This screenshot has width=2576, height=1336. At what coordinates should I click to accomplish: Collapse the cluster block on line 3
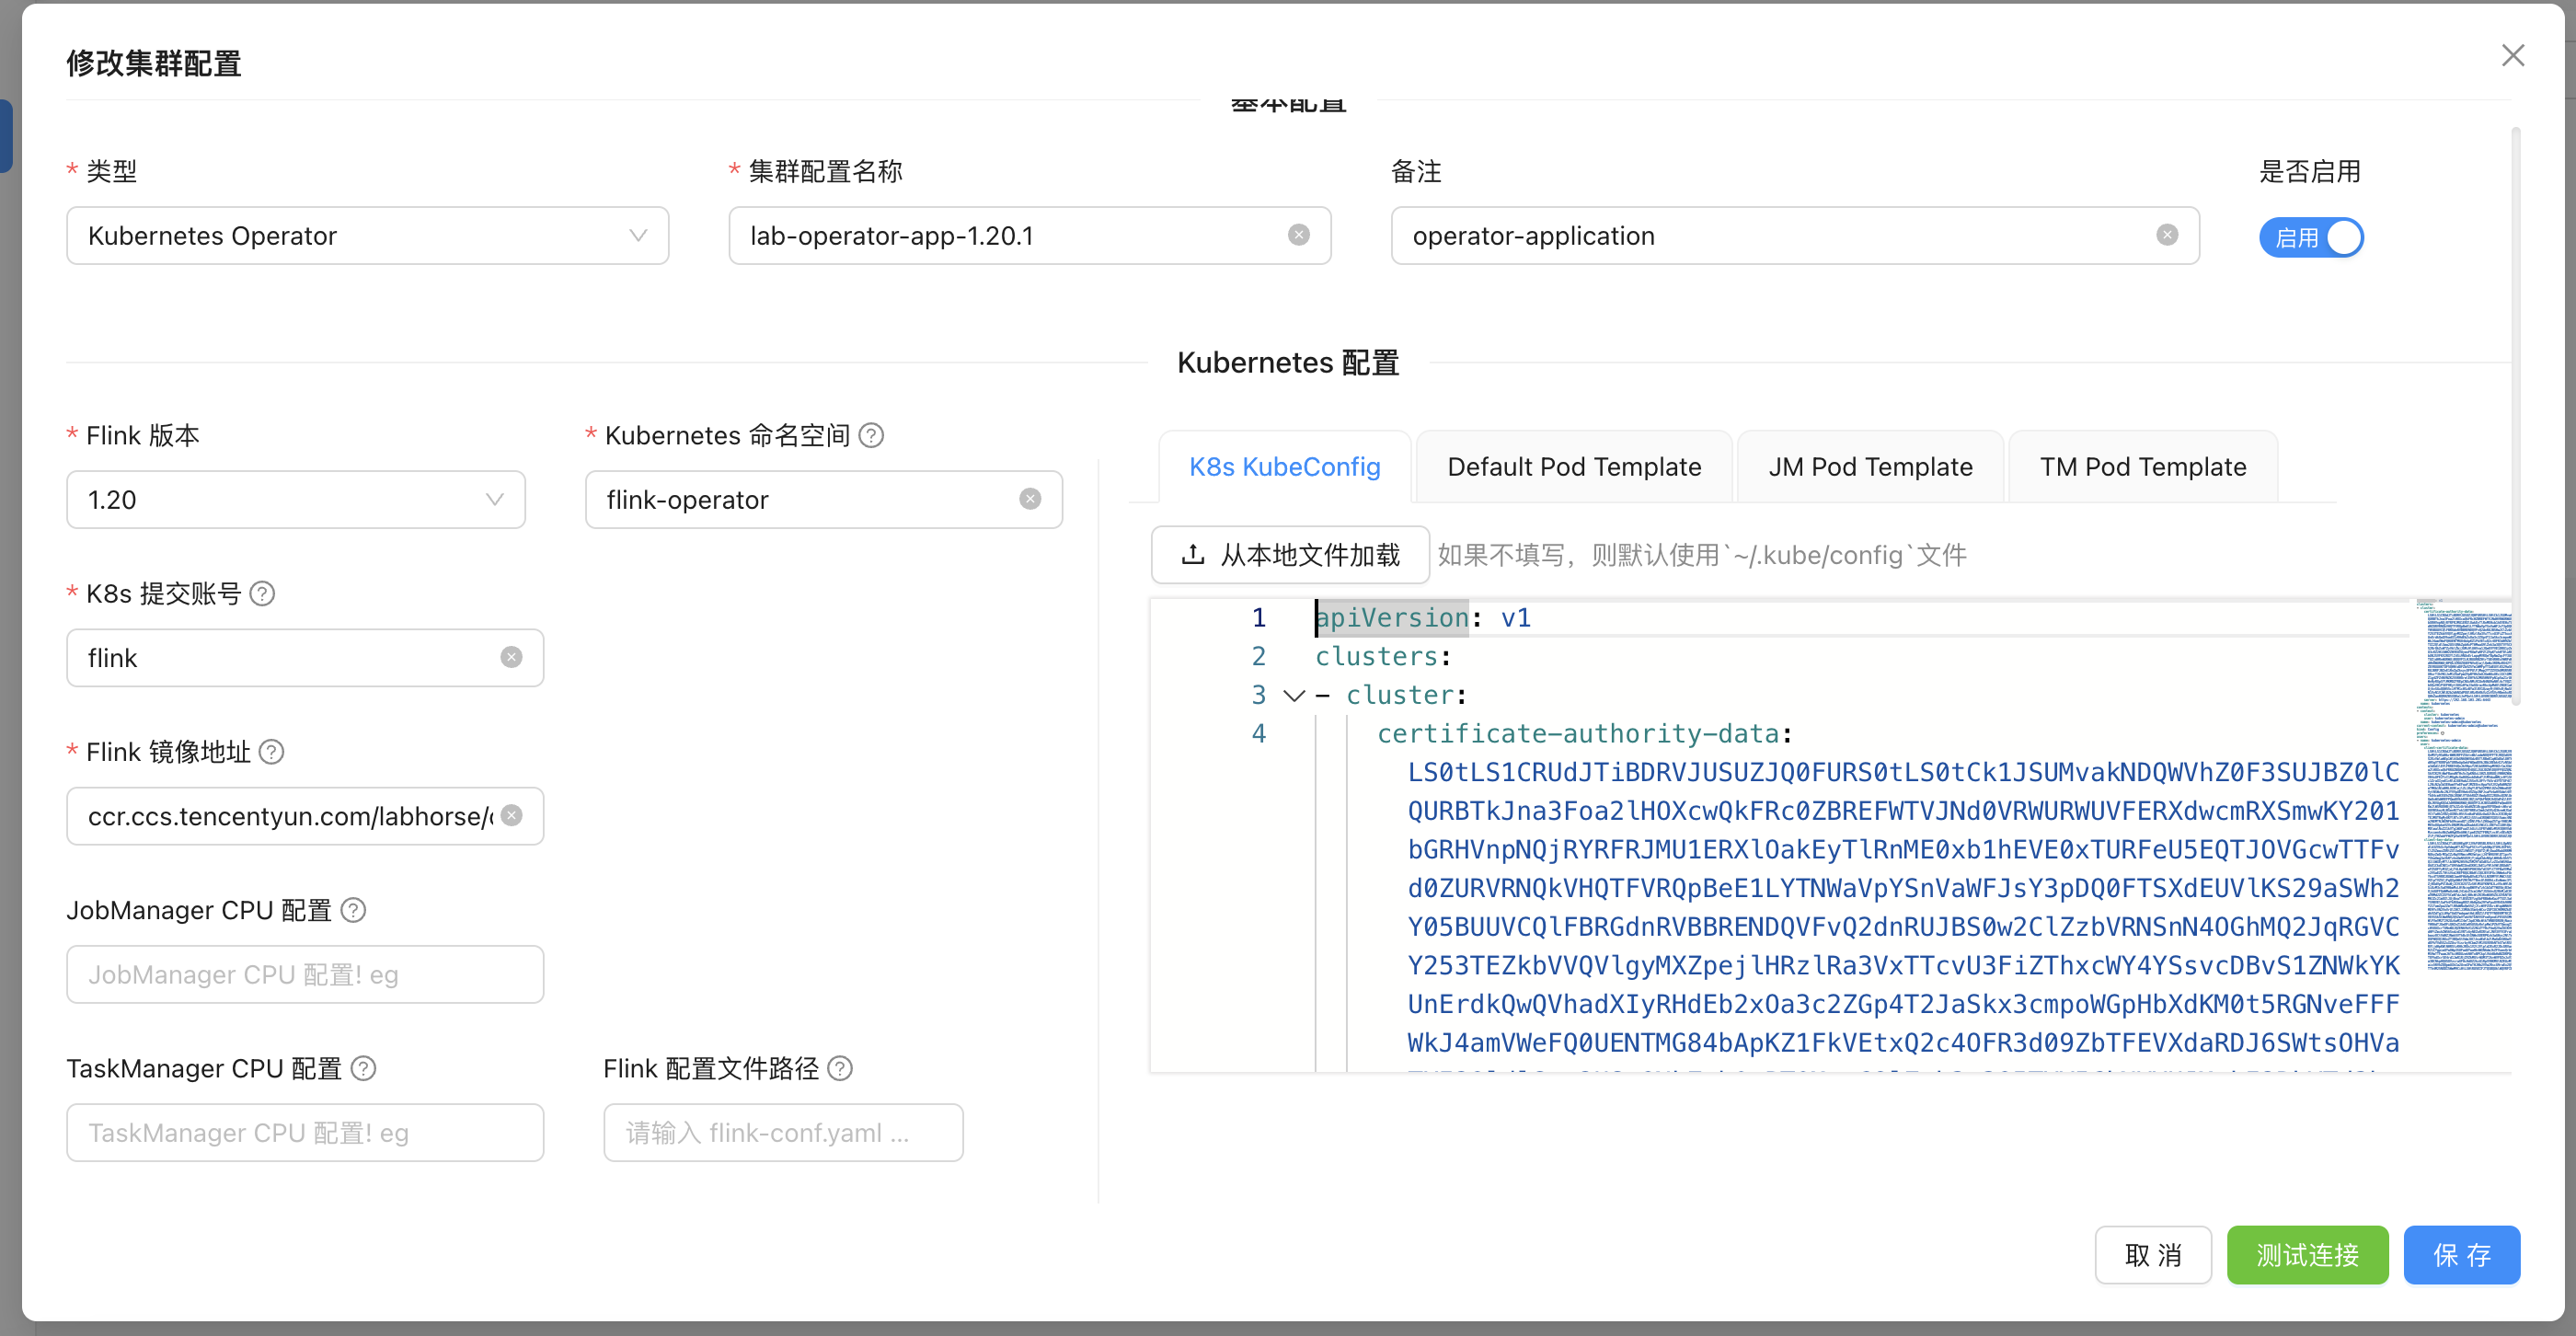tap(1294, 695)
